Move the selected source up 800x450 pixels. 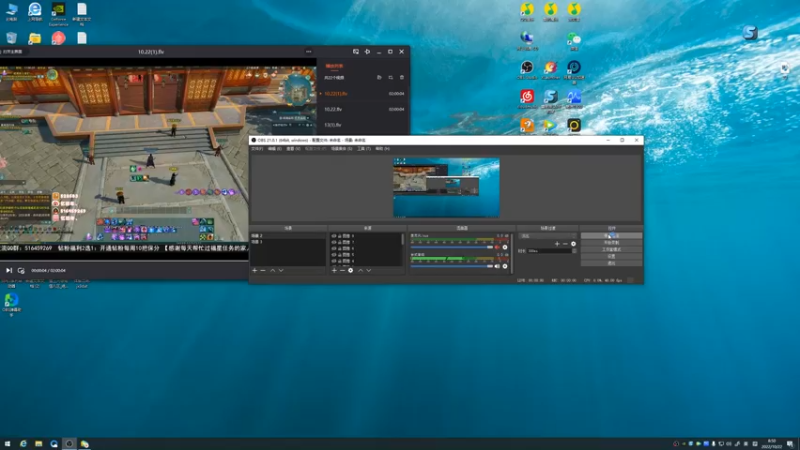pos(360,270)
